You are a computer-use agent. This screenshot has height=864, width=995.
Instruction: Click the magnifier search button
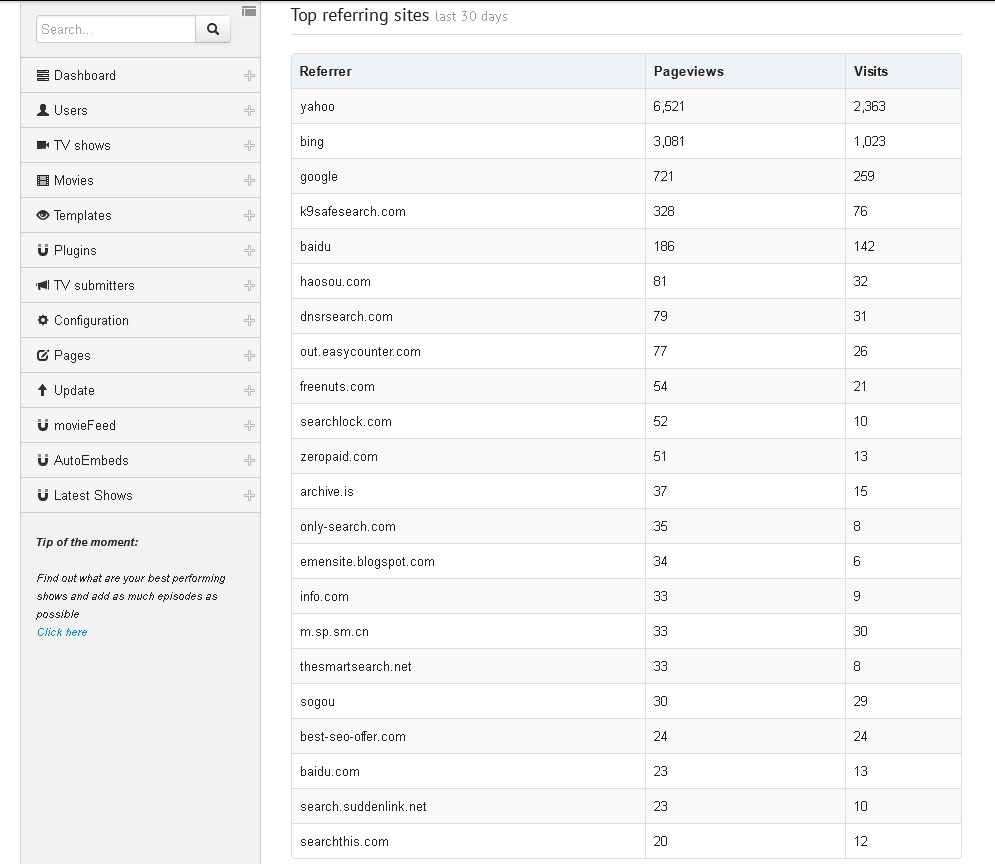pos(213,29)
